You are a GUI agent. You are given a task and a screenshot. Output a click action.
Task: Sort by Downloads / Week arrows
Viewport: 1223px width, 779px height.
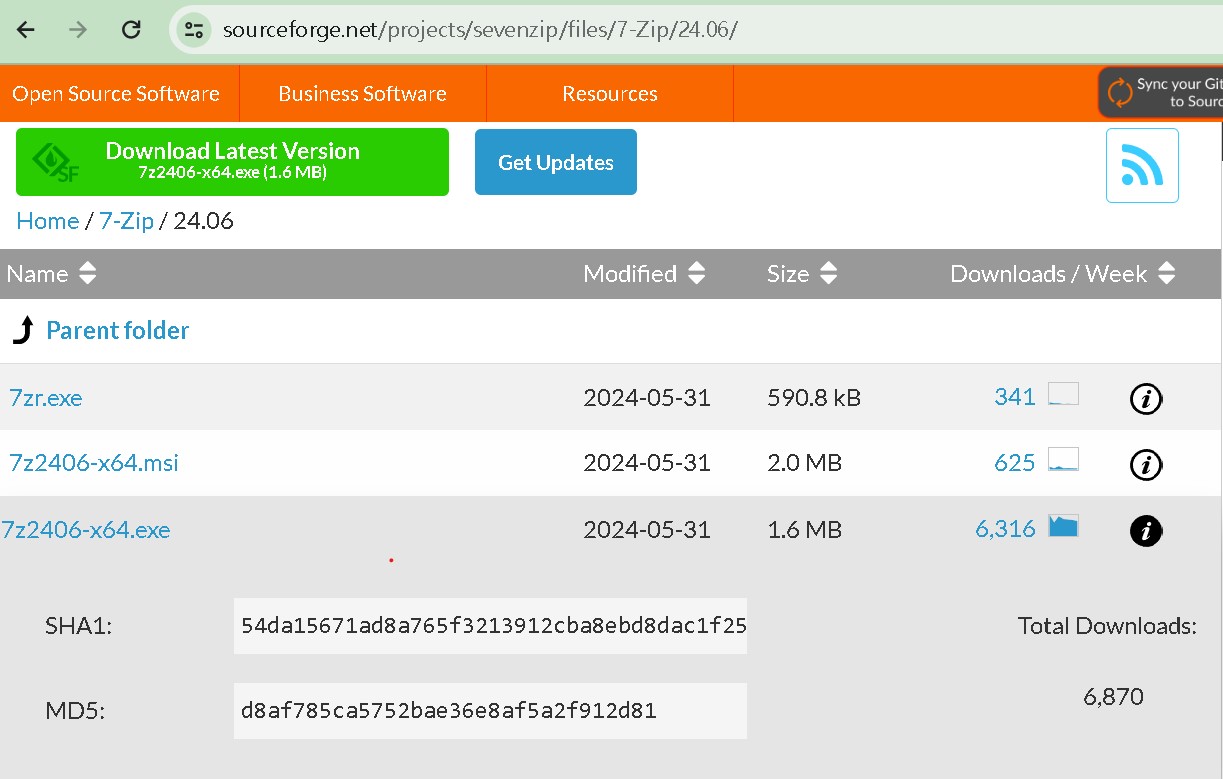[1166, 273]
